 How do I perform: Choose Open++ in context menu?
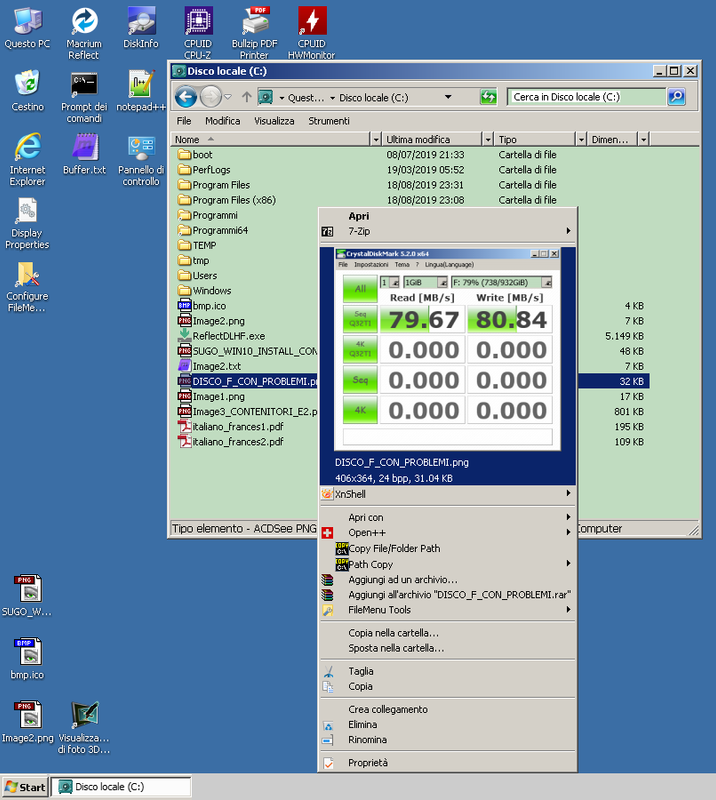pyautogui.click(x=448, y=533)
